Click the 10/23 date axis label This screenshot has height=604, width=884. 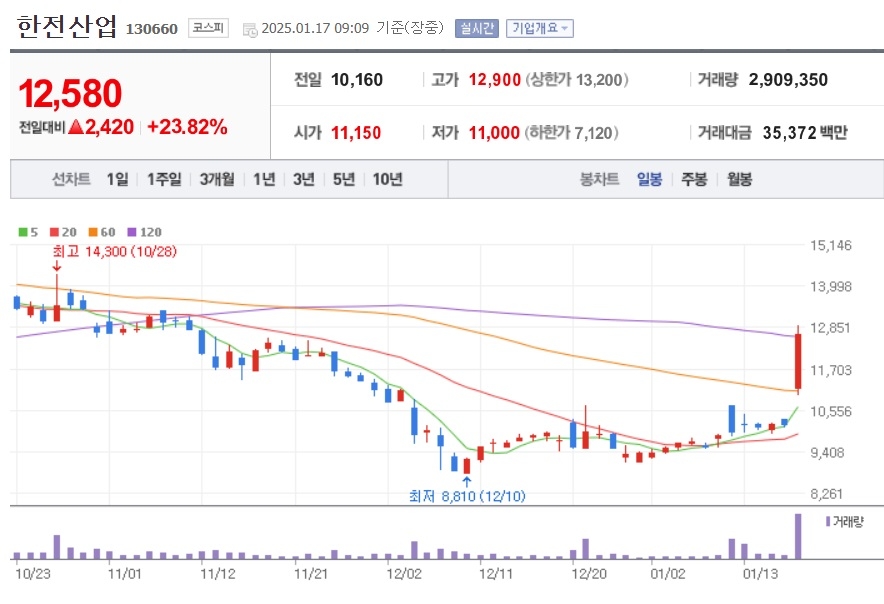click(x=33, y=574)
